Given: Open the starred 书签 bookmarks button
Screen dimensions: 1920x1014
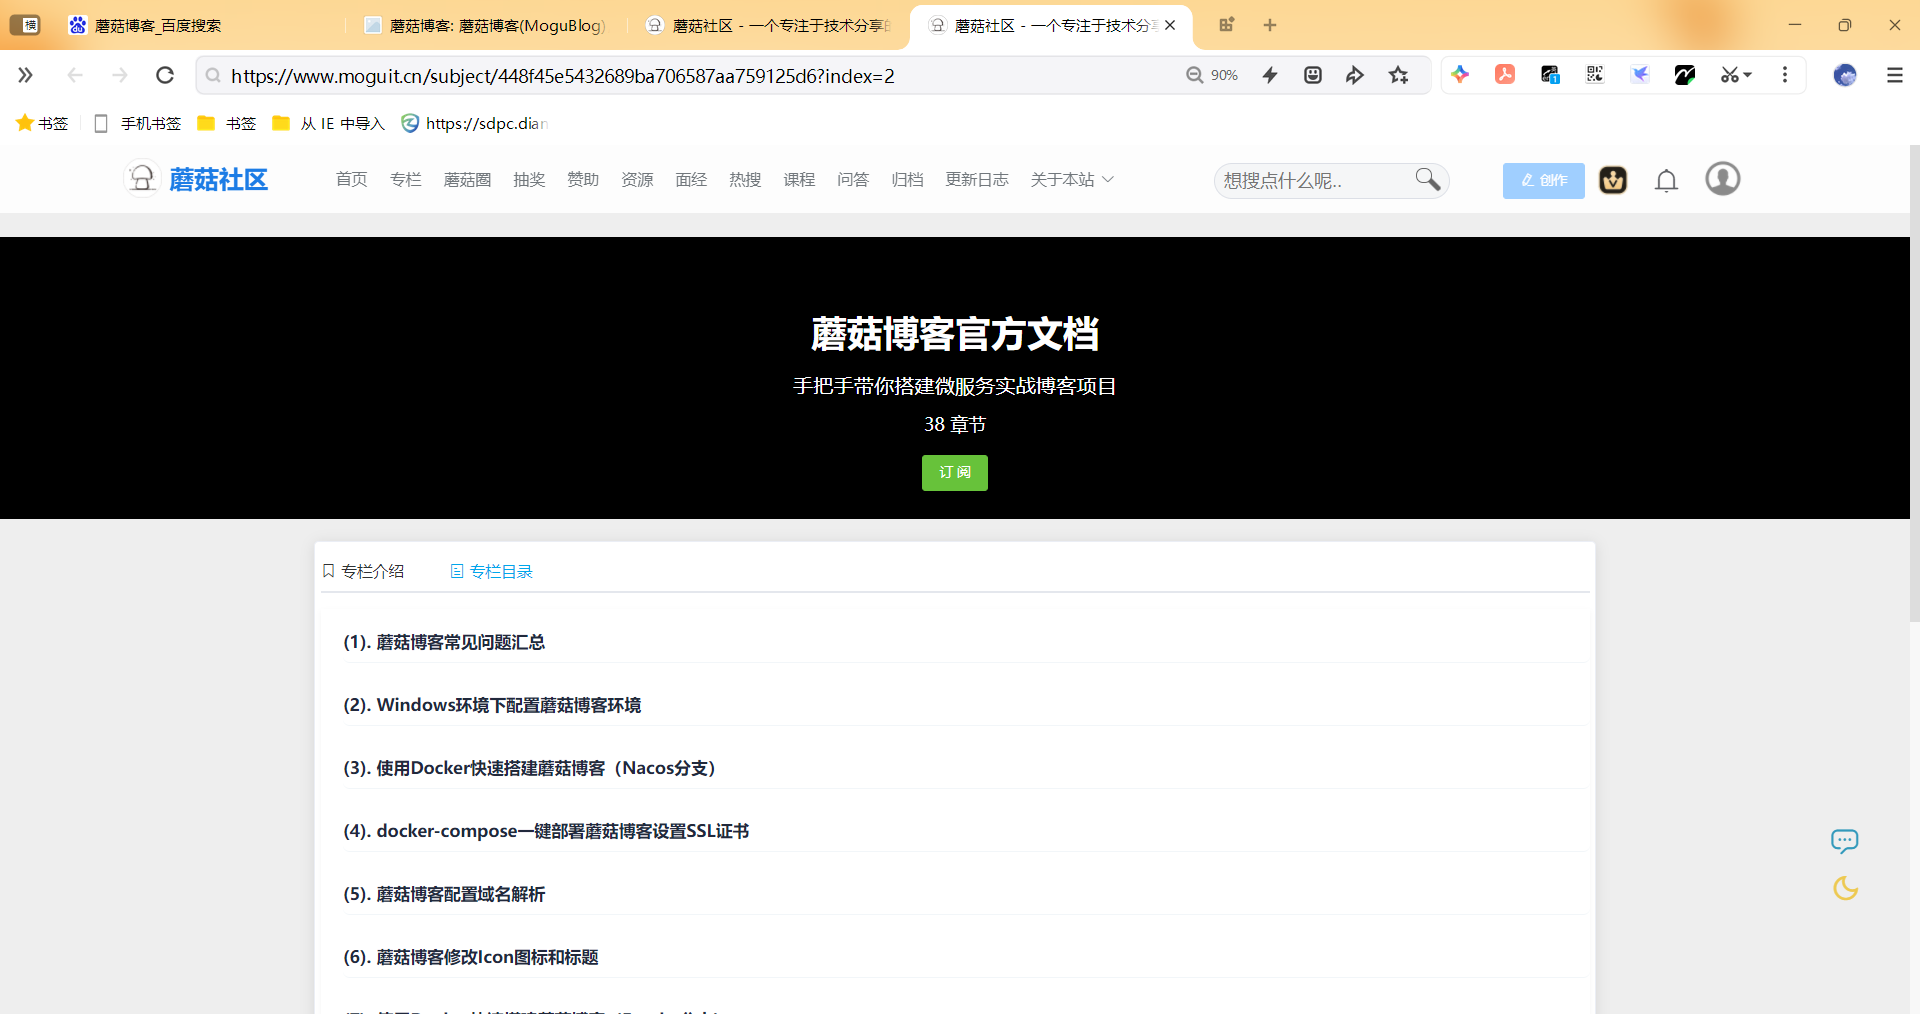Looking at the screenshot, I should point(42,123).
